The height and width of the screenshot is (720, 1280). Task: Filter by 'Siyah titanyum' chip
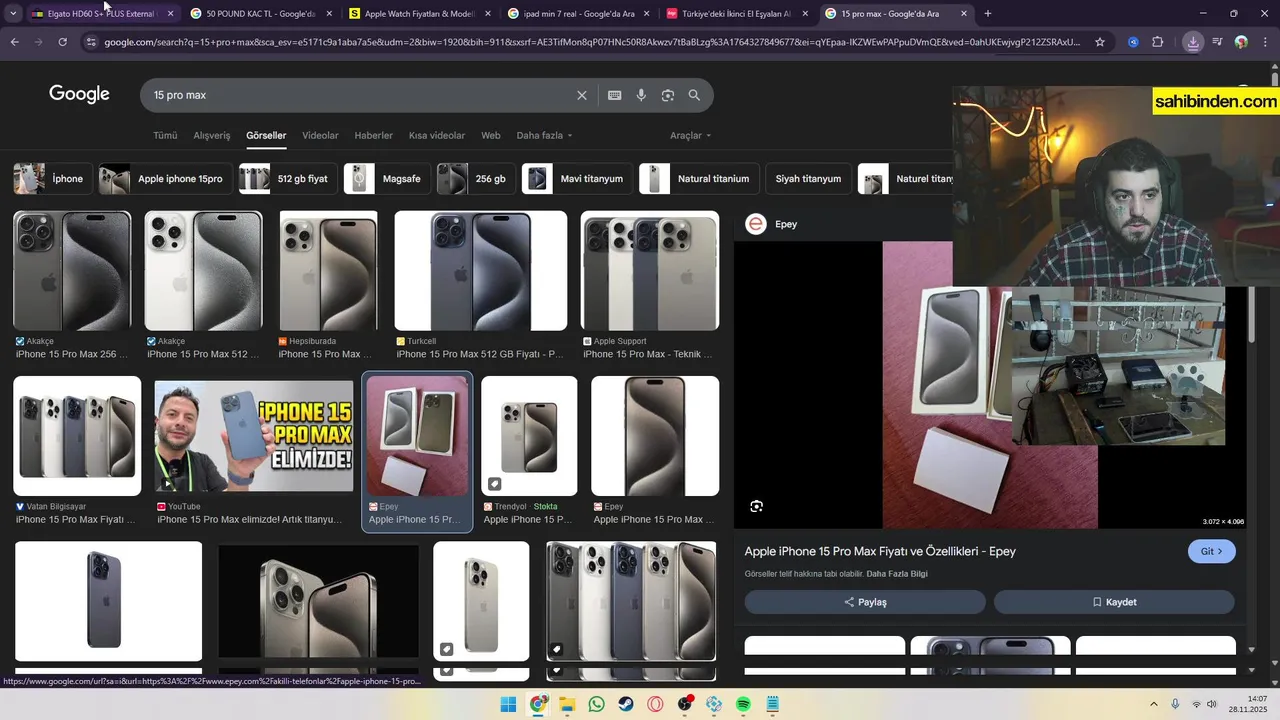point(808,179)
